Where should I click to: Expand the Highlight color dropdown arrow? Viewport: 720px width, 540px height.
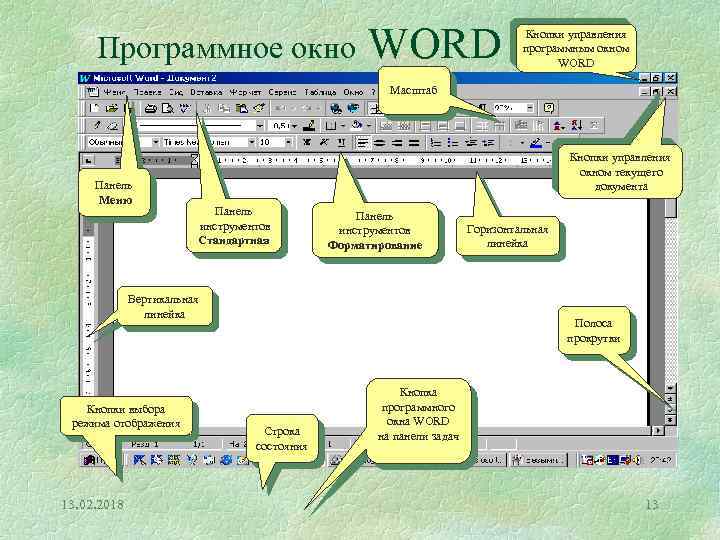tap(548, 143)
